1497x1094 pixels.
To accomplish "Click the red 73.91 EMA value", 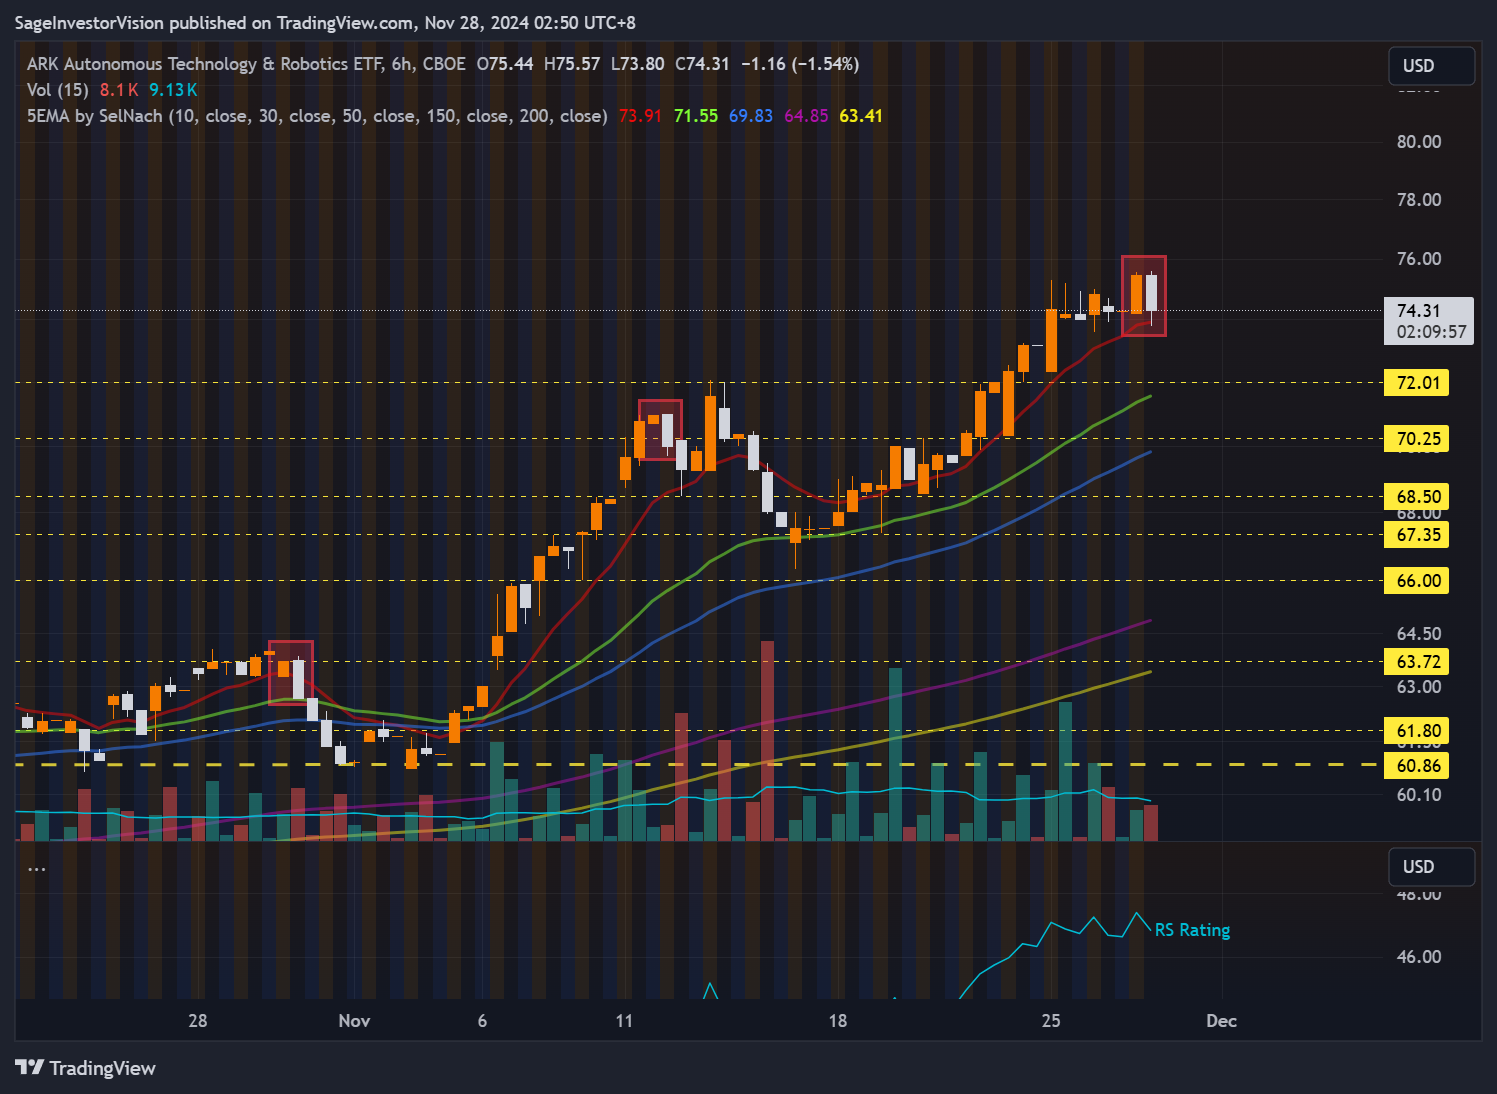I will (640, 116).
